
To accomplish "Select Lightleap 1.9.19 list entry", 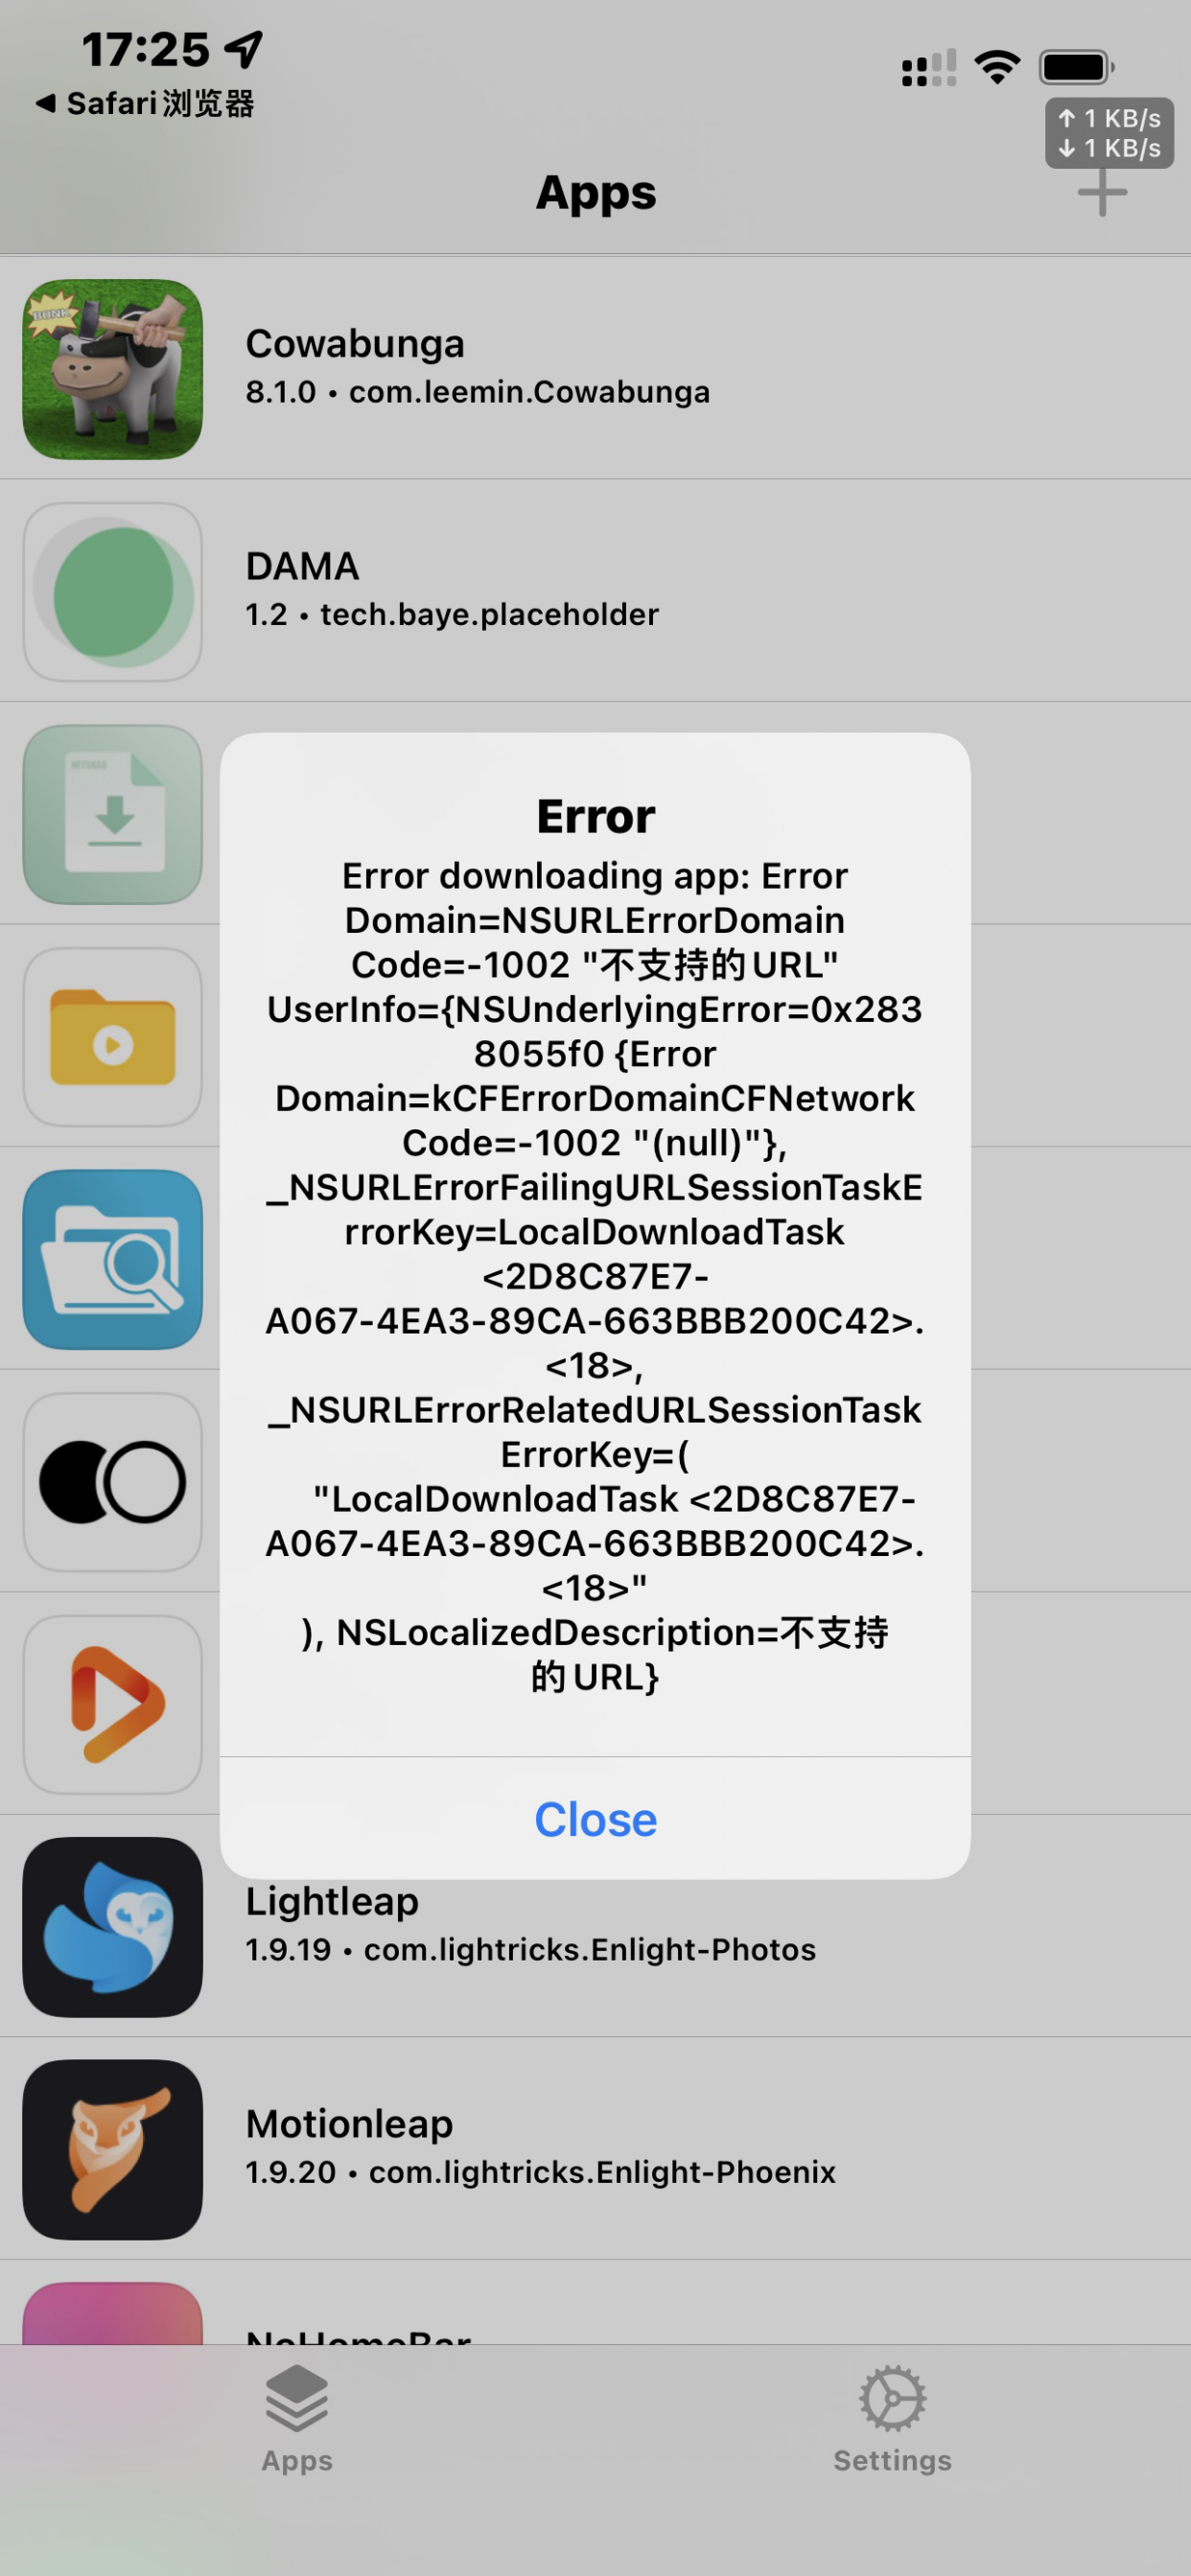I will [x=595, y=1927].
